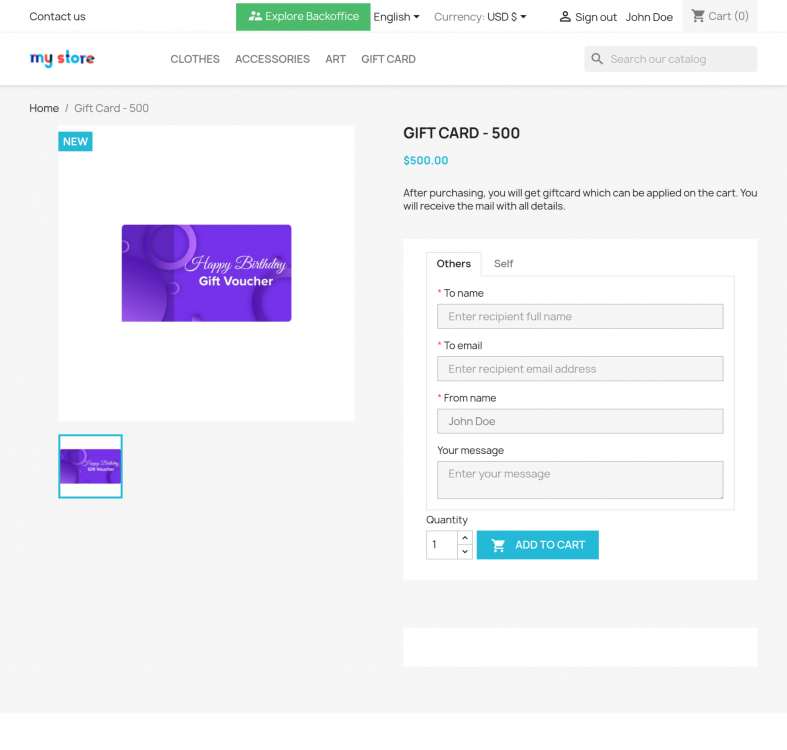Switch to the Self tab
This screenshot has height=750, width=787.
tap(503, 264)
